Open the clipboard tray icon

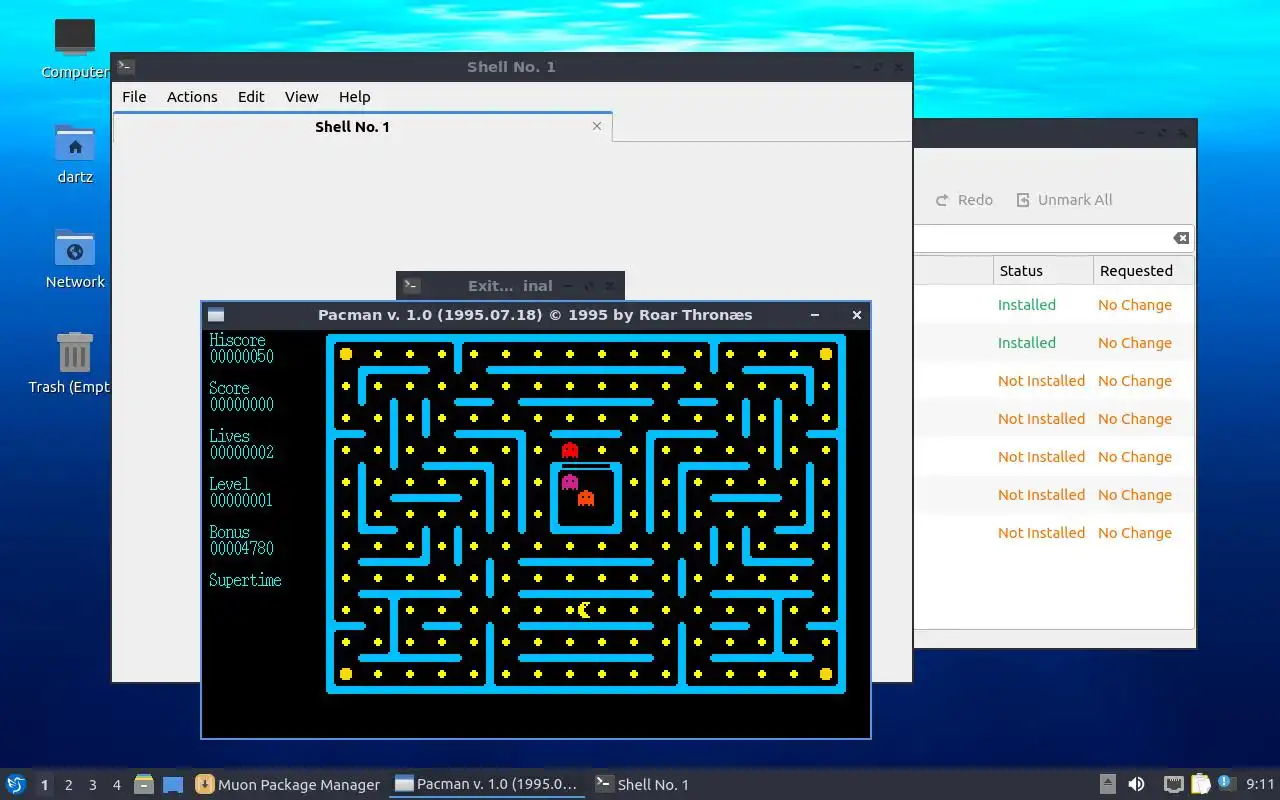click(1200, 785)
